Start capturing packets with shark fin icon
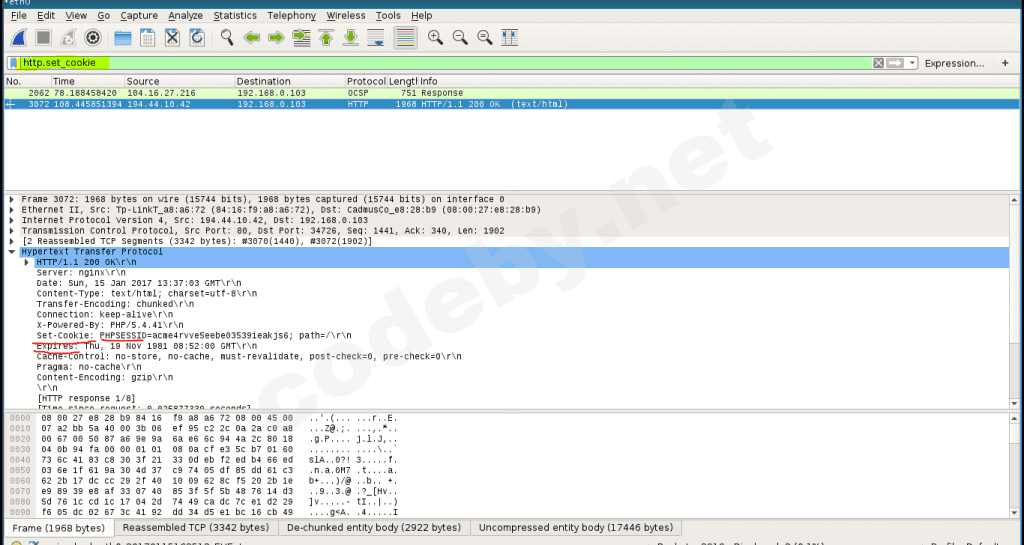The height and width of the screenshot is (545, 1024). tap(18, 38)
